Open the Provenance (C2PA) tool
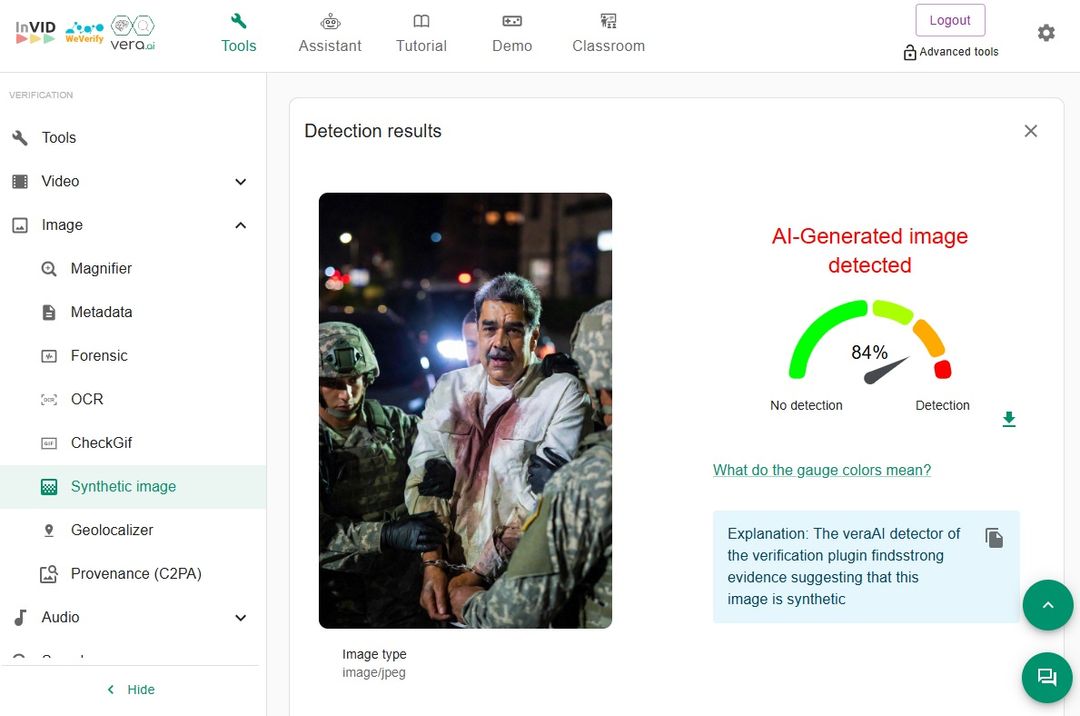 135,574
